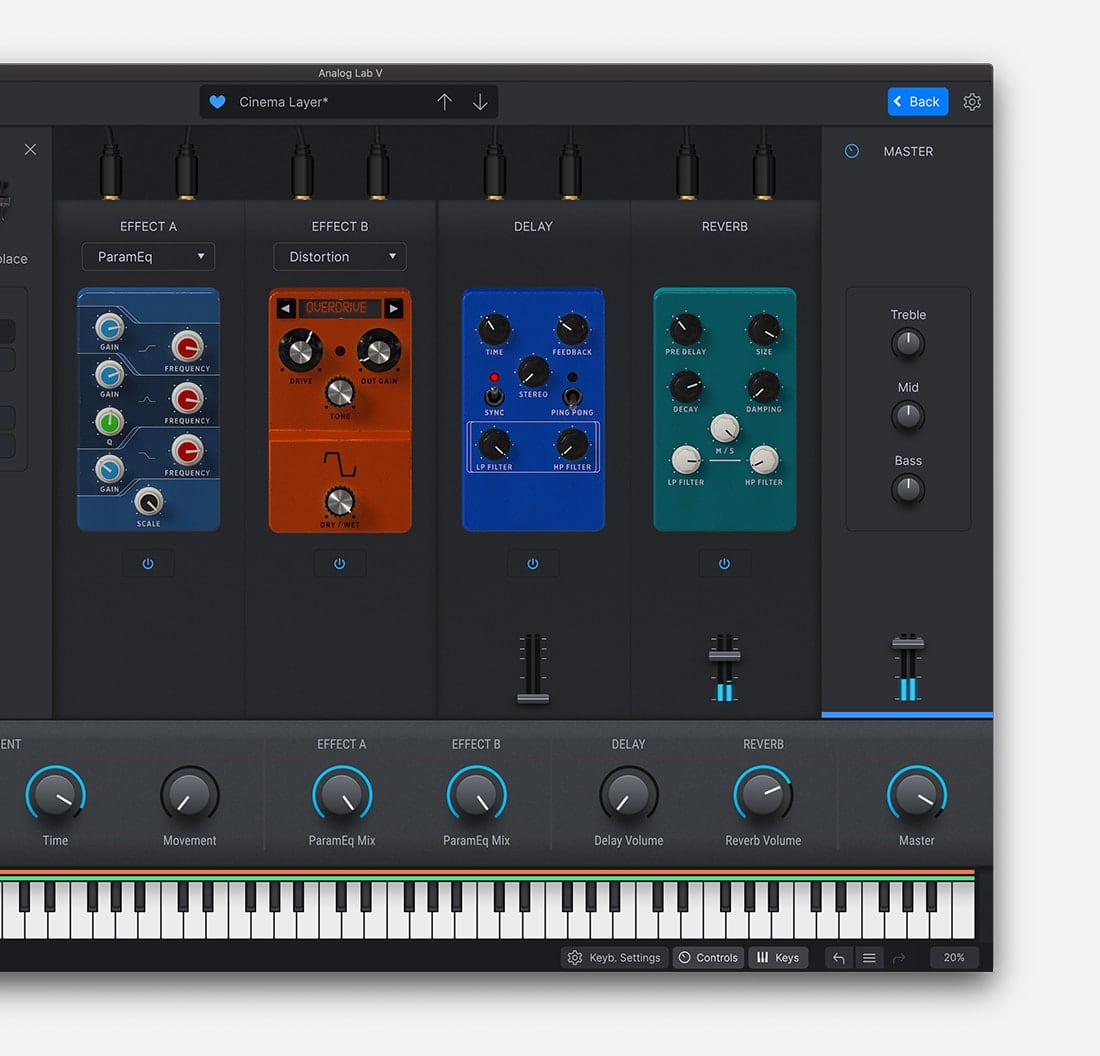Viewport: 1100px width, 1056px height.
Task: Click the Scale knob on ParamEq pedal
Action: [149, 501]
